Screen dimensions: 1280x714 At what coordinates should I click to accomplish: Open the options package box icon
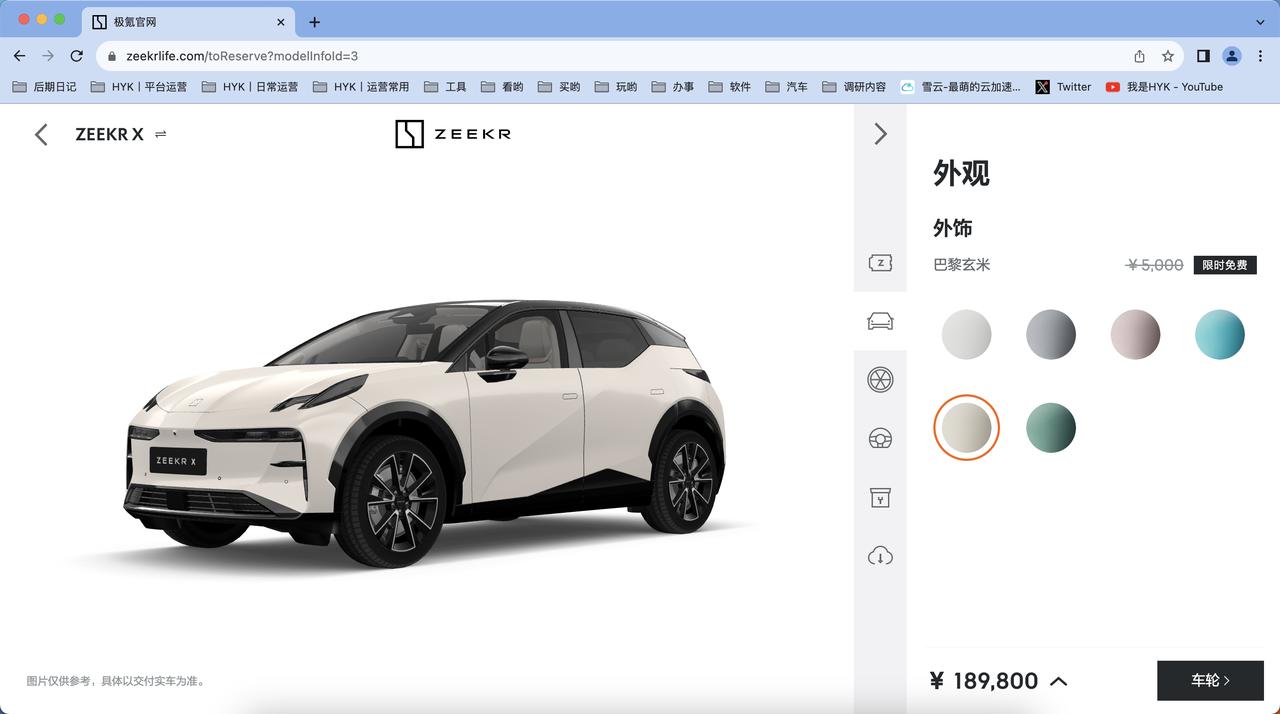tap(880, 497)
